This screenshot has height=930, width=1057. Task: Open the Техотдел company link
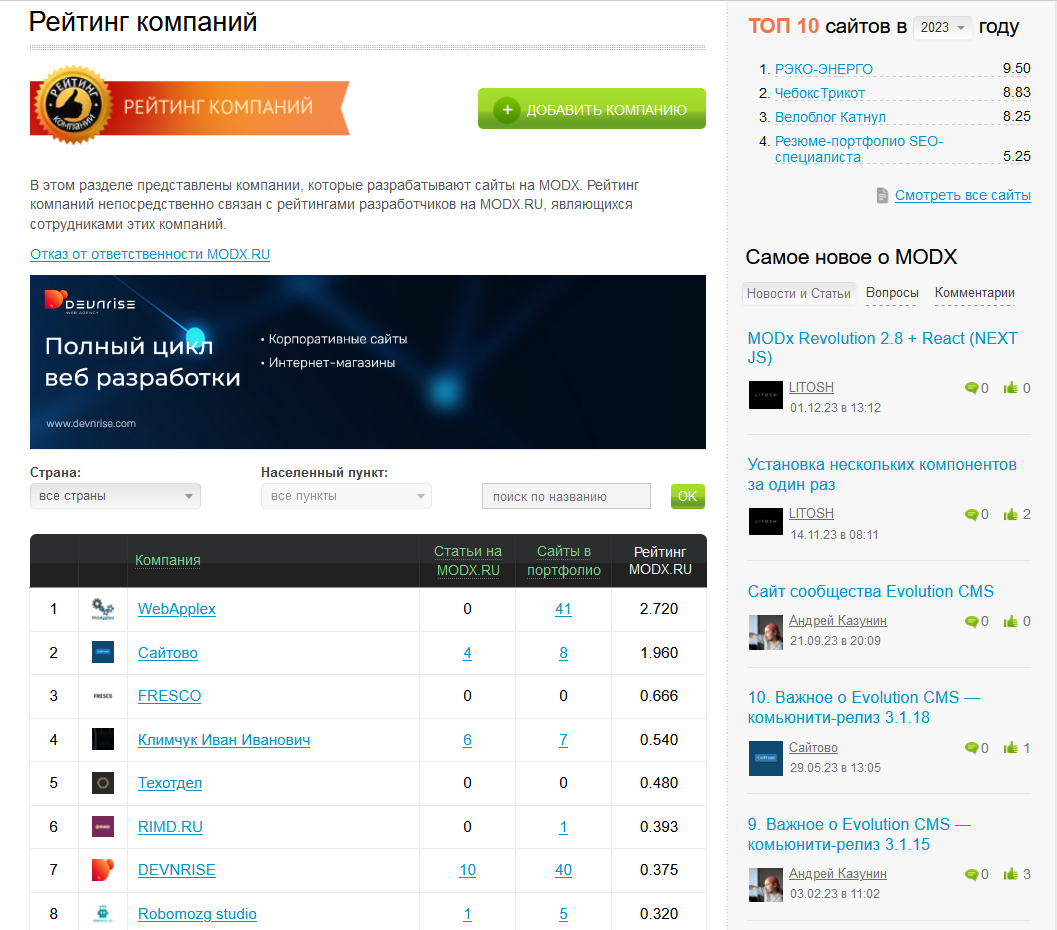[x=170, y=783]
